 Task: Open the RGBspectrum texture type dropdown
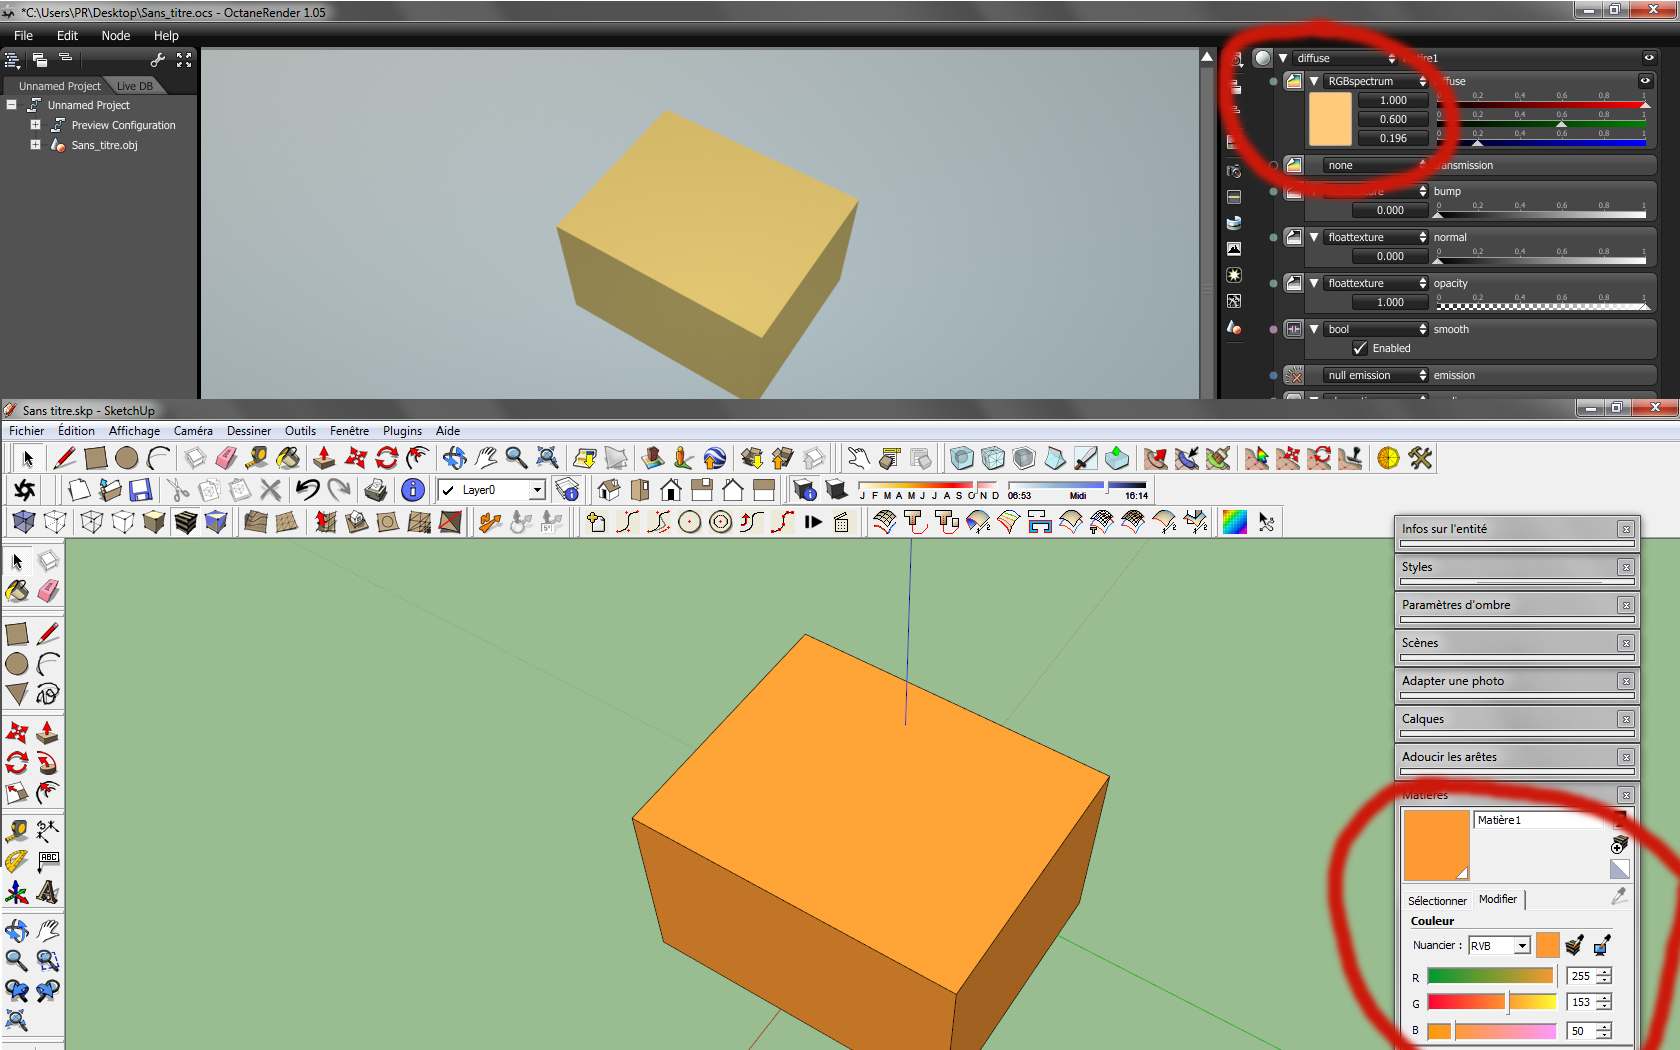(1377, 81)
